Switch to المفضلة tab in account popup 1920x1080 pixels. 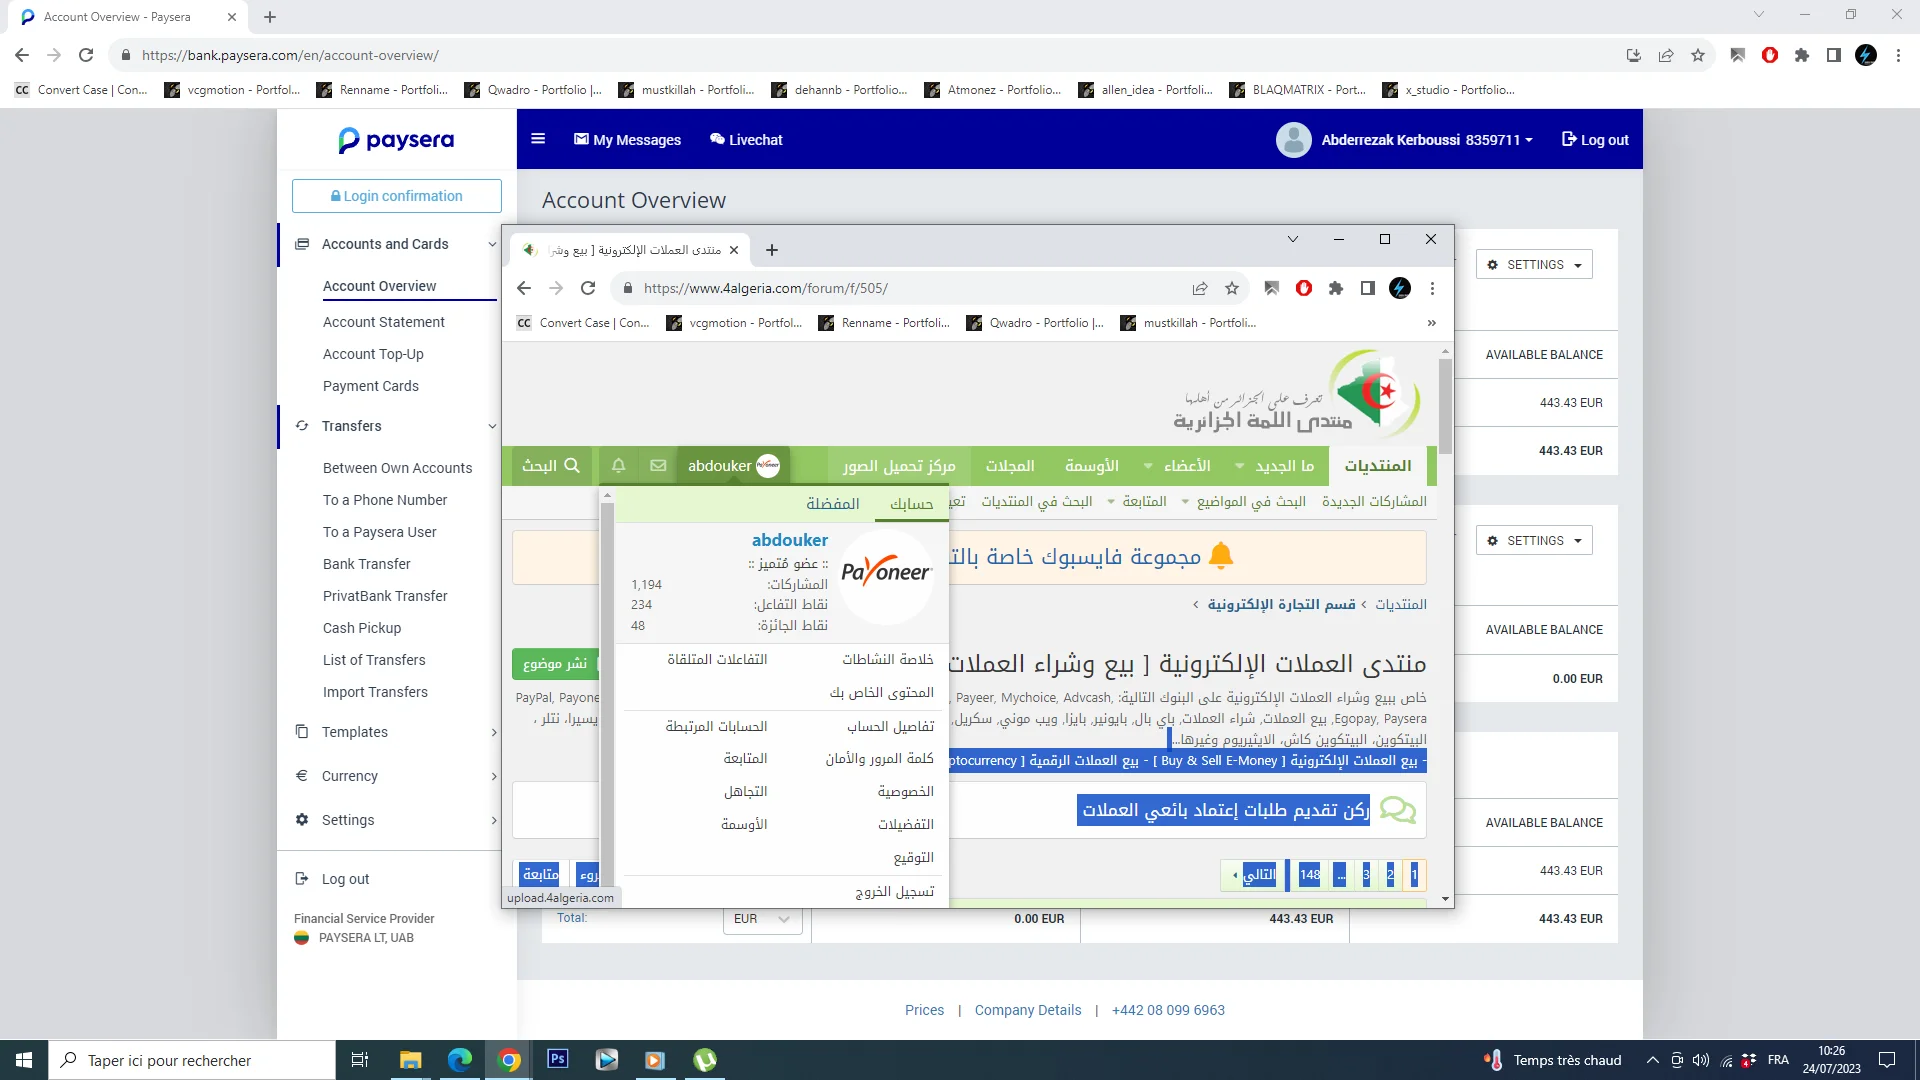pyautogui.click(x=833, y=504)
